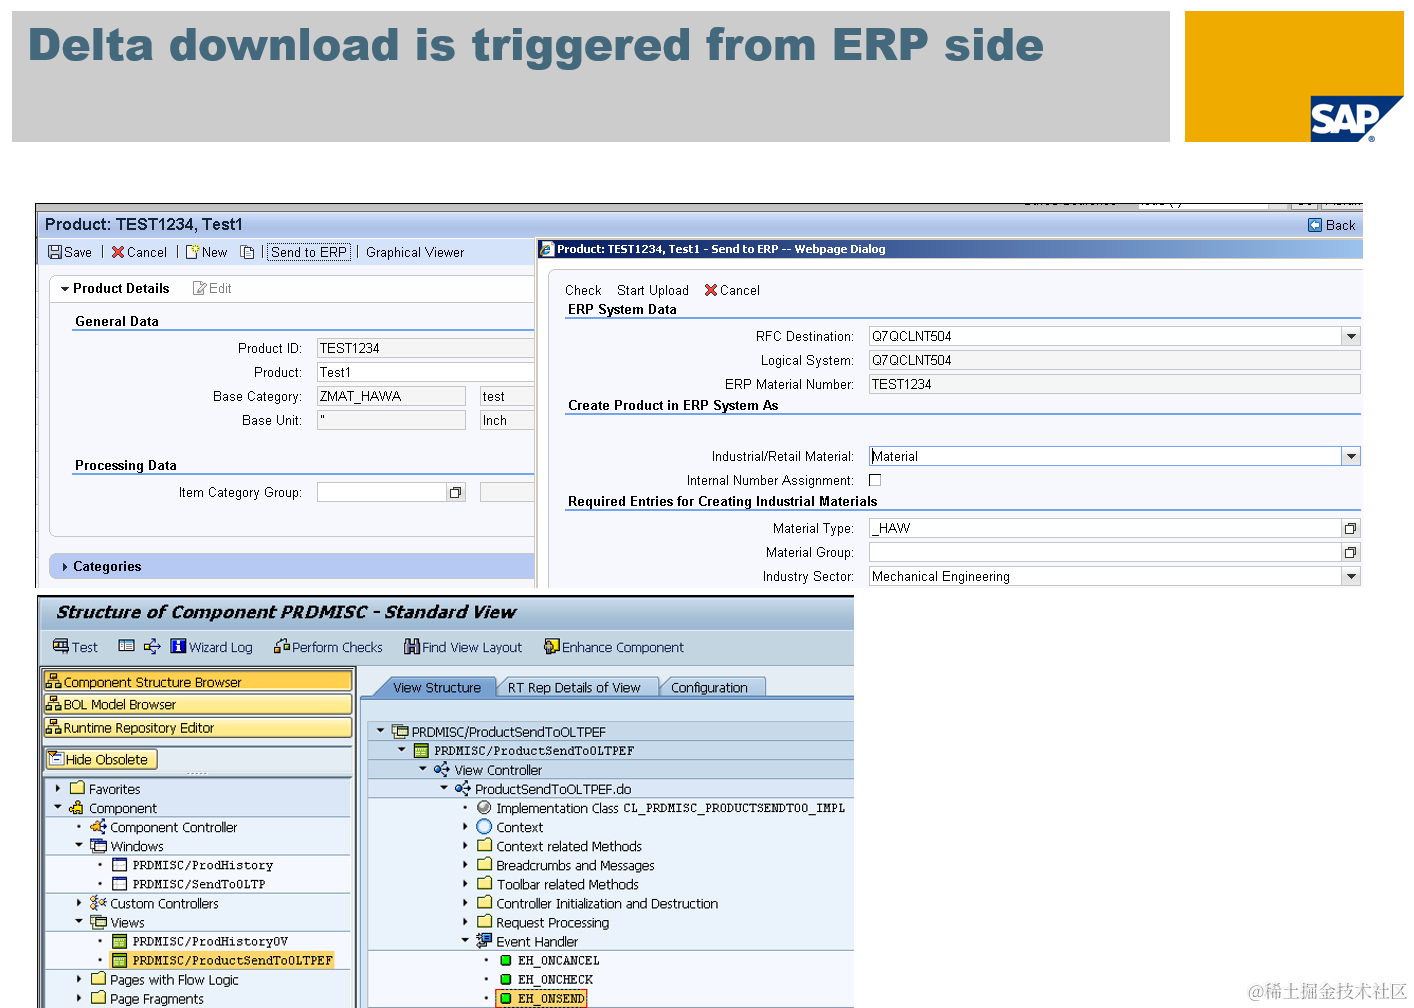The height and width of the screenshot is (1008, 1414).
Task: Click the Perform Checks icon
Action: (282, 646)
